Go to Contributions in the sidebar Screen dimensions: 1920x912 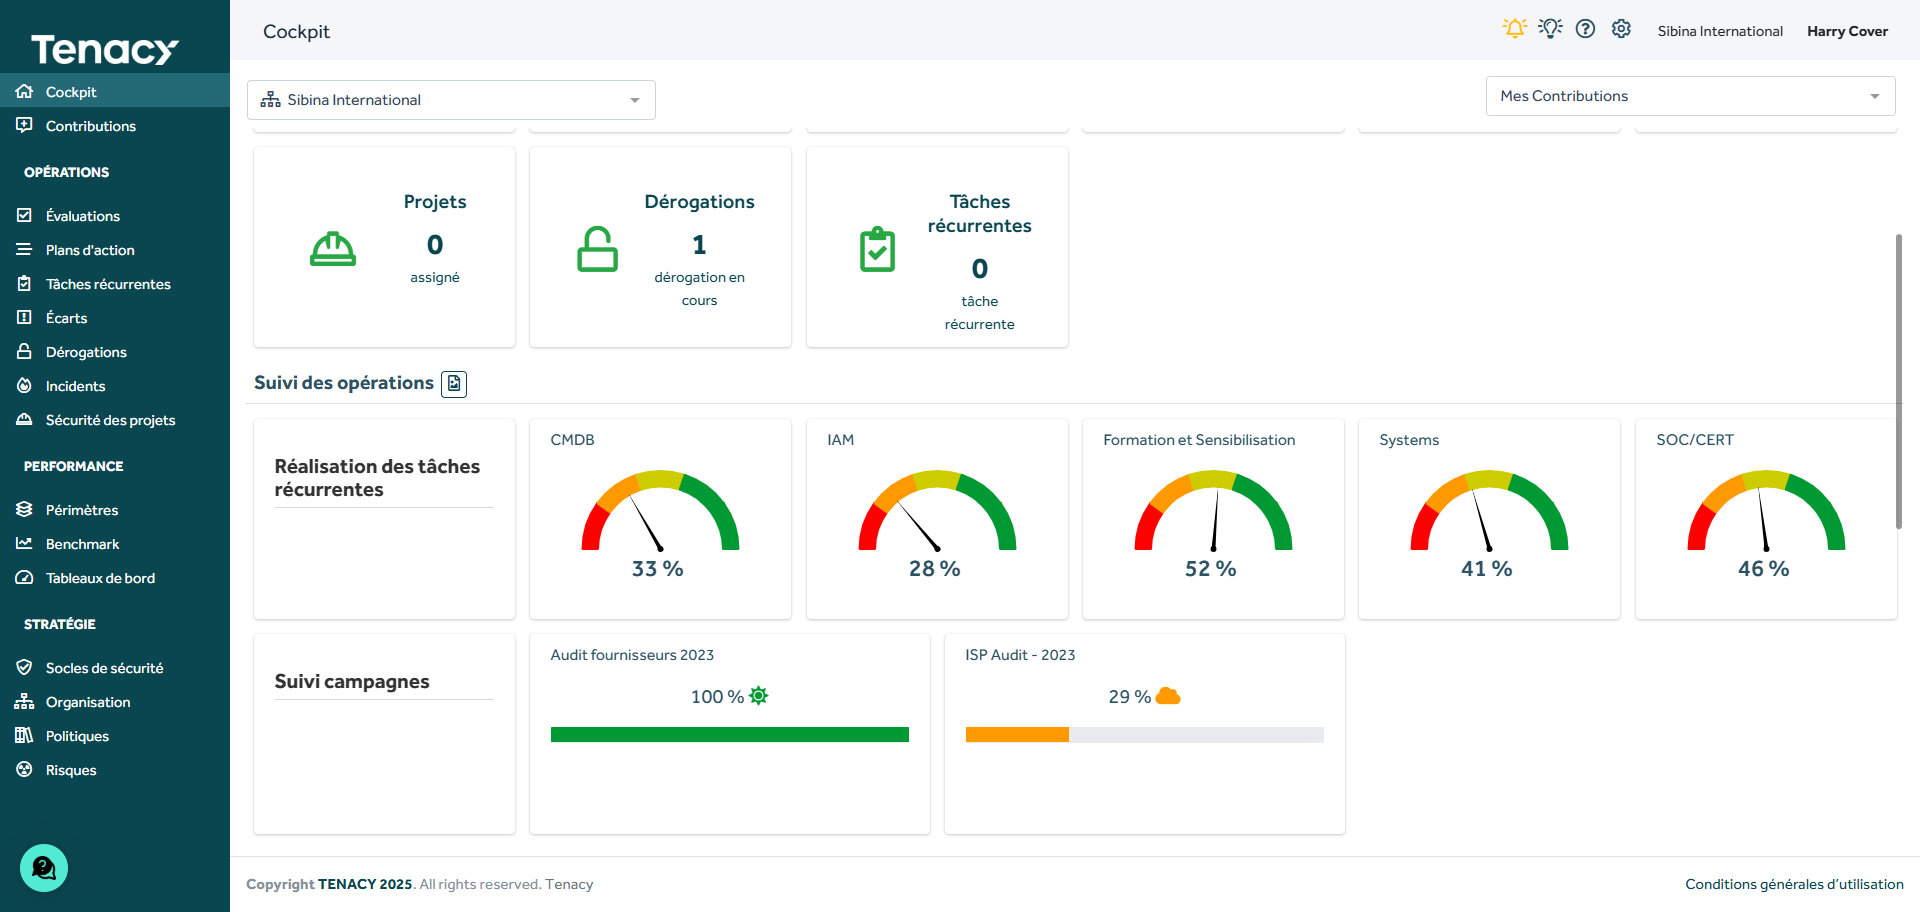[90, 126]
